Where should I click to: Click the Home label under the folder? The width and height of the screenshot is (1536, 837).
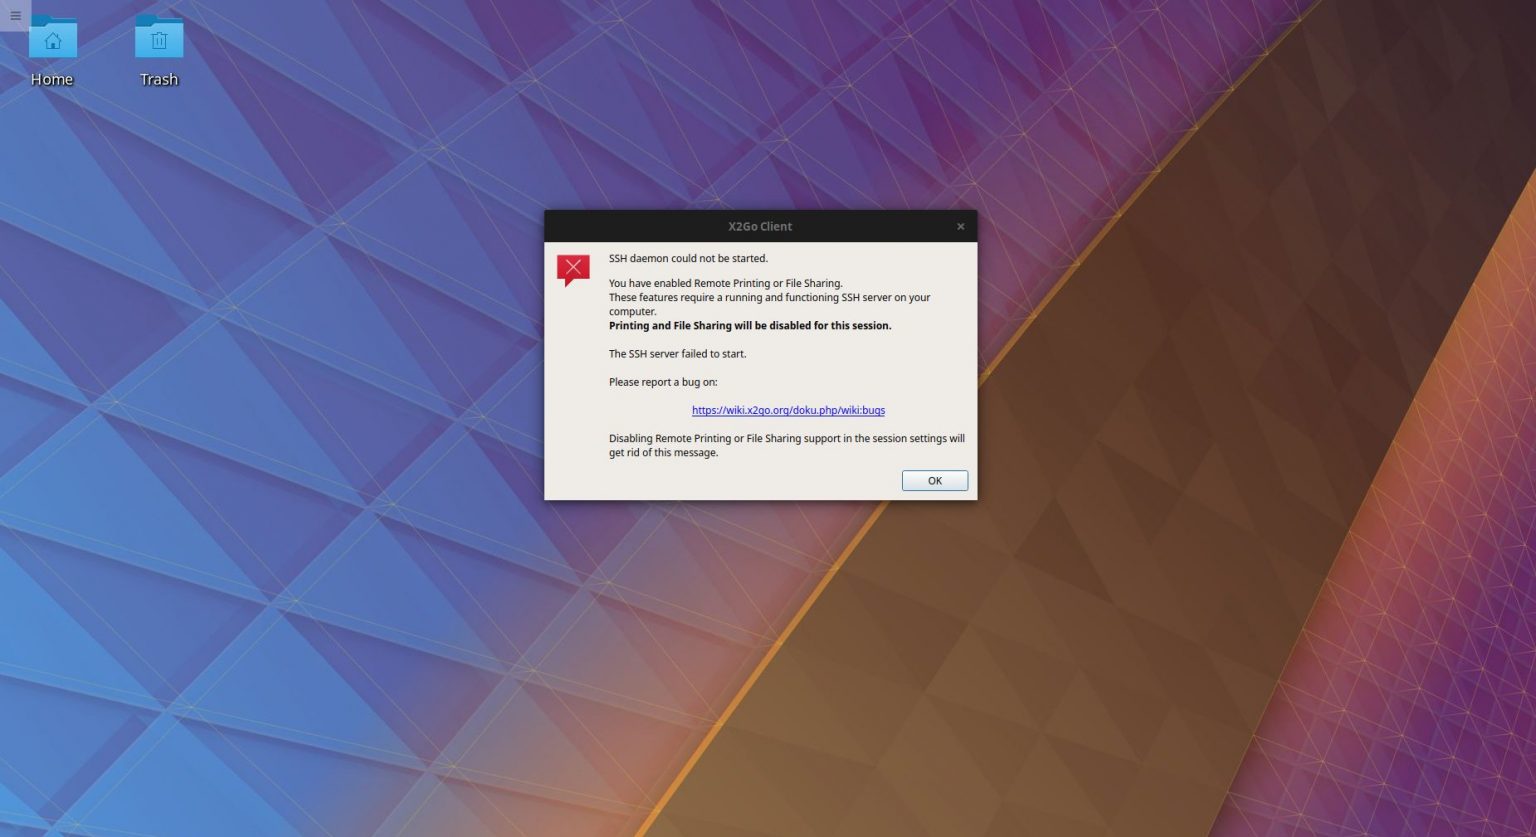tap(52, 79)
